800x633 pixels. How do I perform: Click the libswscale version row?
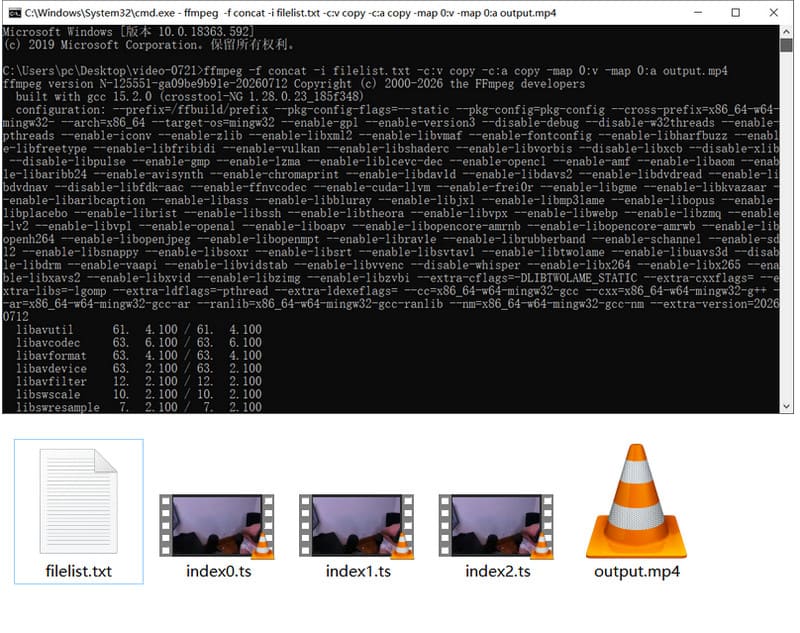pos(139,394)
